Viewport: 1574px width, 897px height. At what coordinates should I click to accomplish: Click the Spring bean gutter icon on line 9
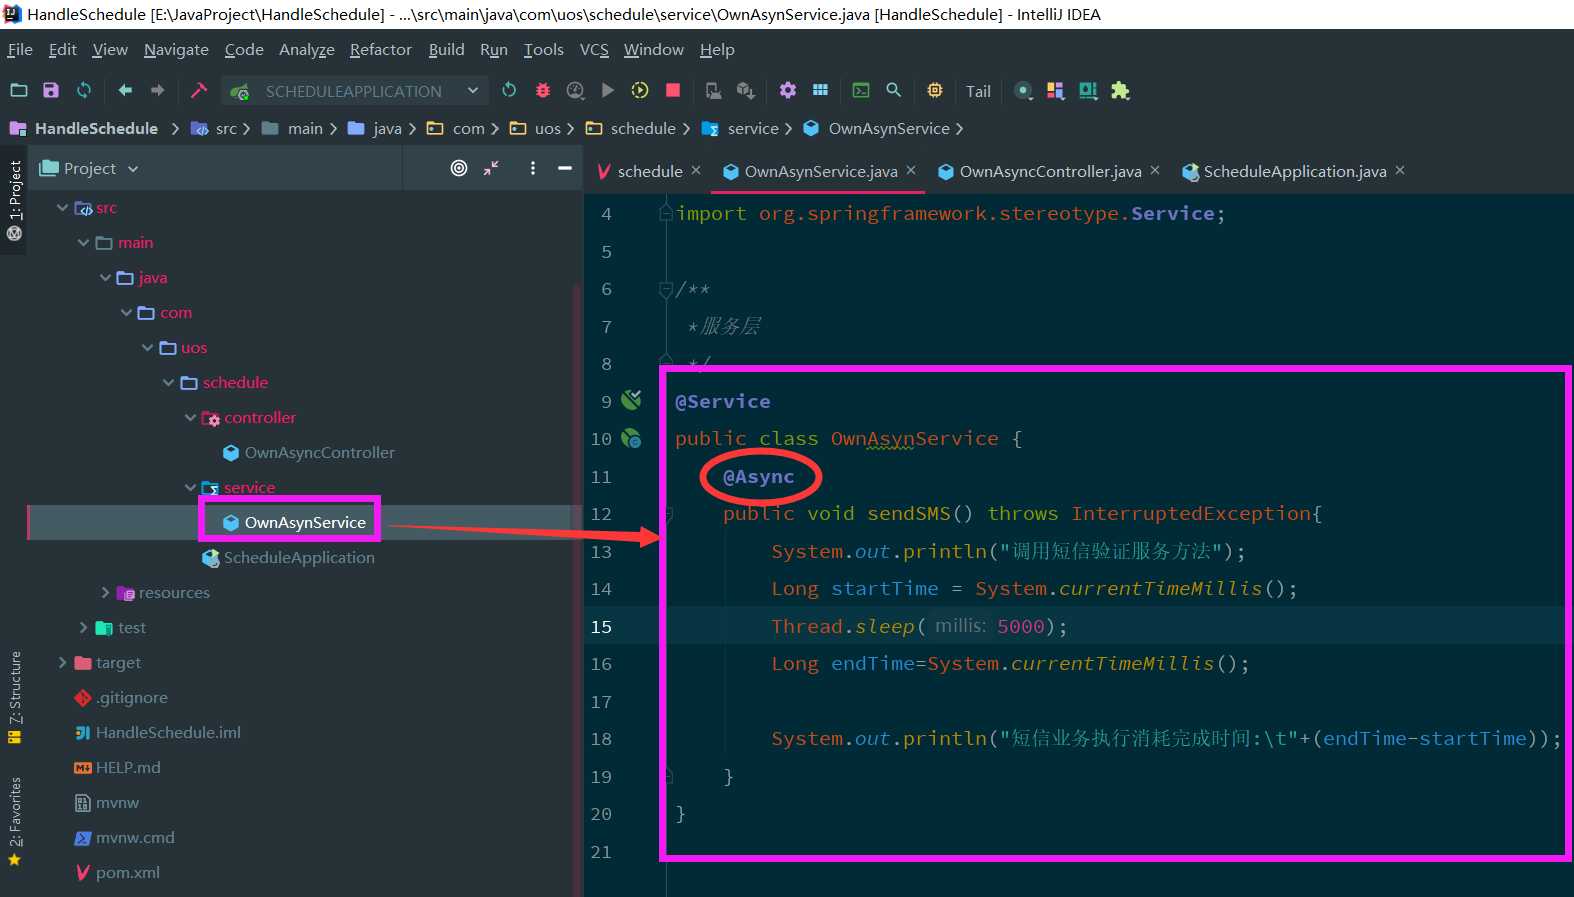coord(631,401)
